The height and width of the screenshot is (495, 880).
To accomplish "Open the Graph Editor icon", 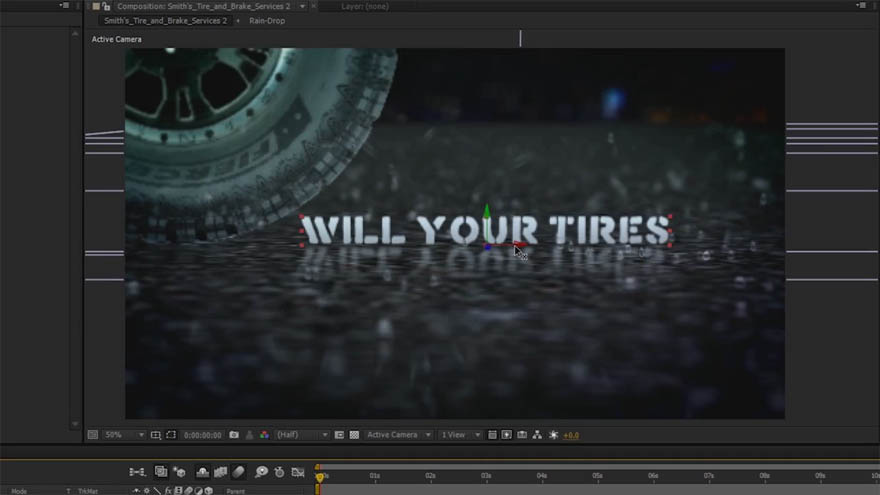I will [298, 472].
